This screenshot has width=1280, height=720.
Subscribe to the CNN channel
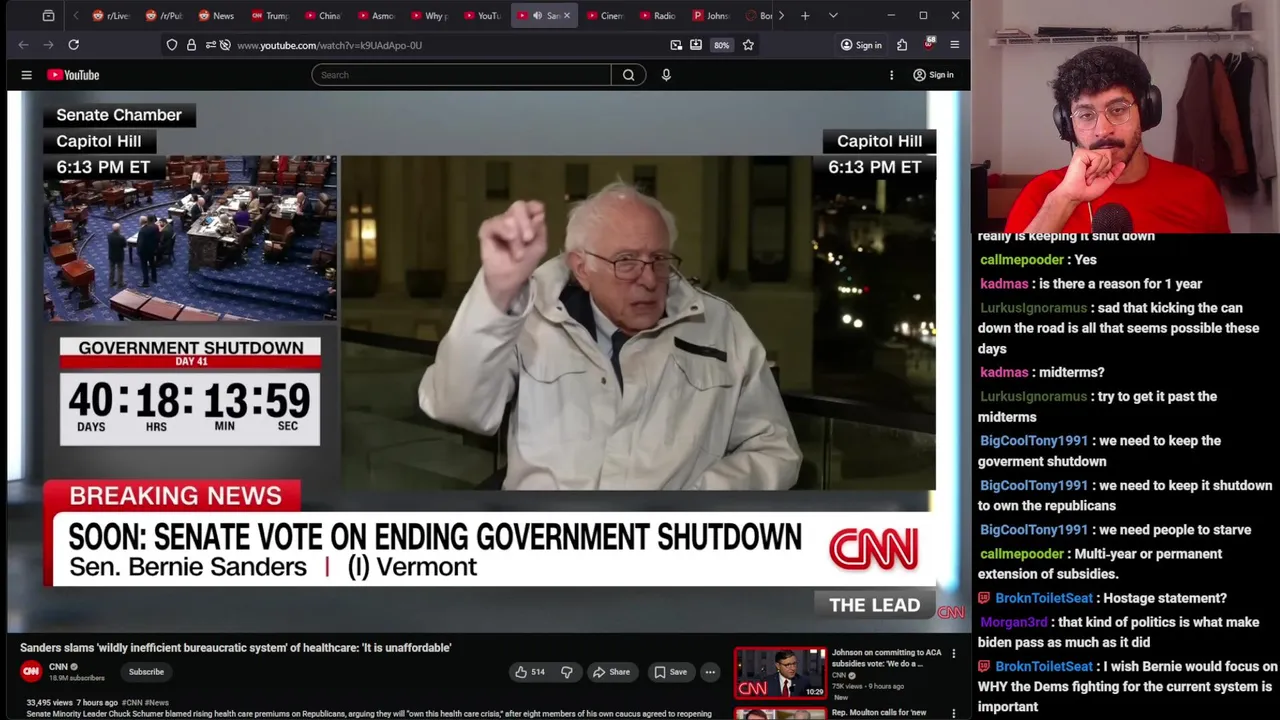pyautogui.click(x=146, y=672)
